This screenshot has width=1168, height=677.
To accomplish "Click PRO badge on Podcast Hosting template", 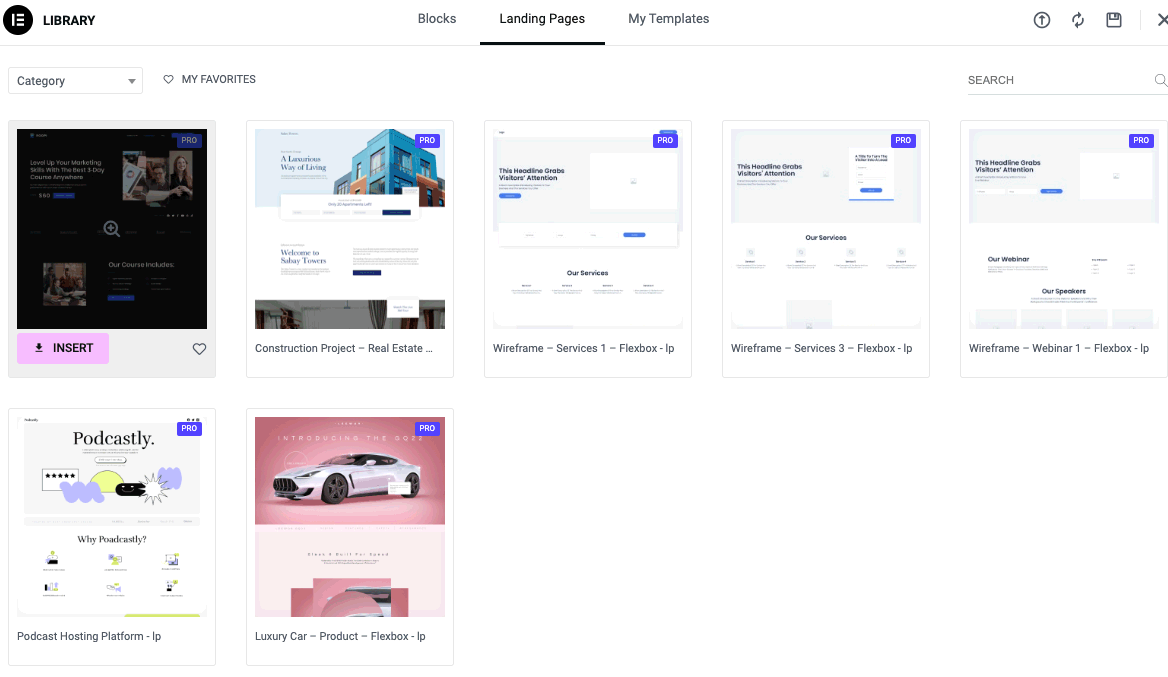I will [189, 428].
